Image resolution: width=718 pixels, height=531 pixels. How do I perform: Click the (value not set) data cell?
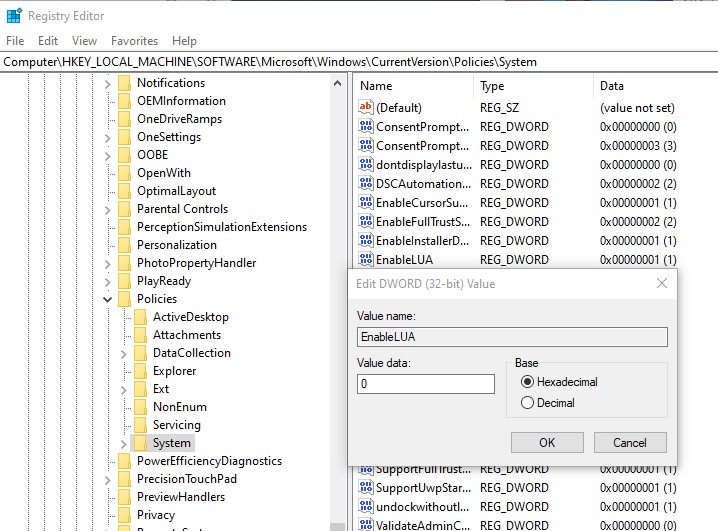click(x=637, y=108)
